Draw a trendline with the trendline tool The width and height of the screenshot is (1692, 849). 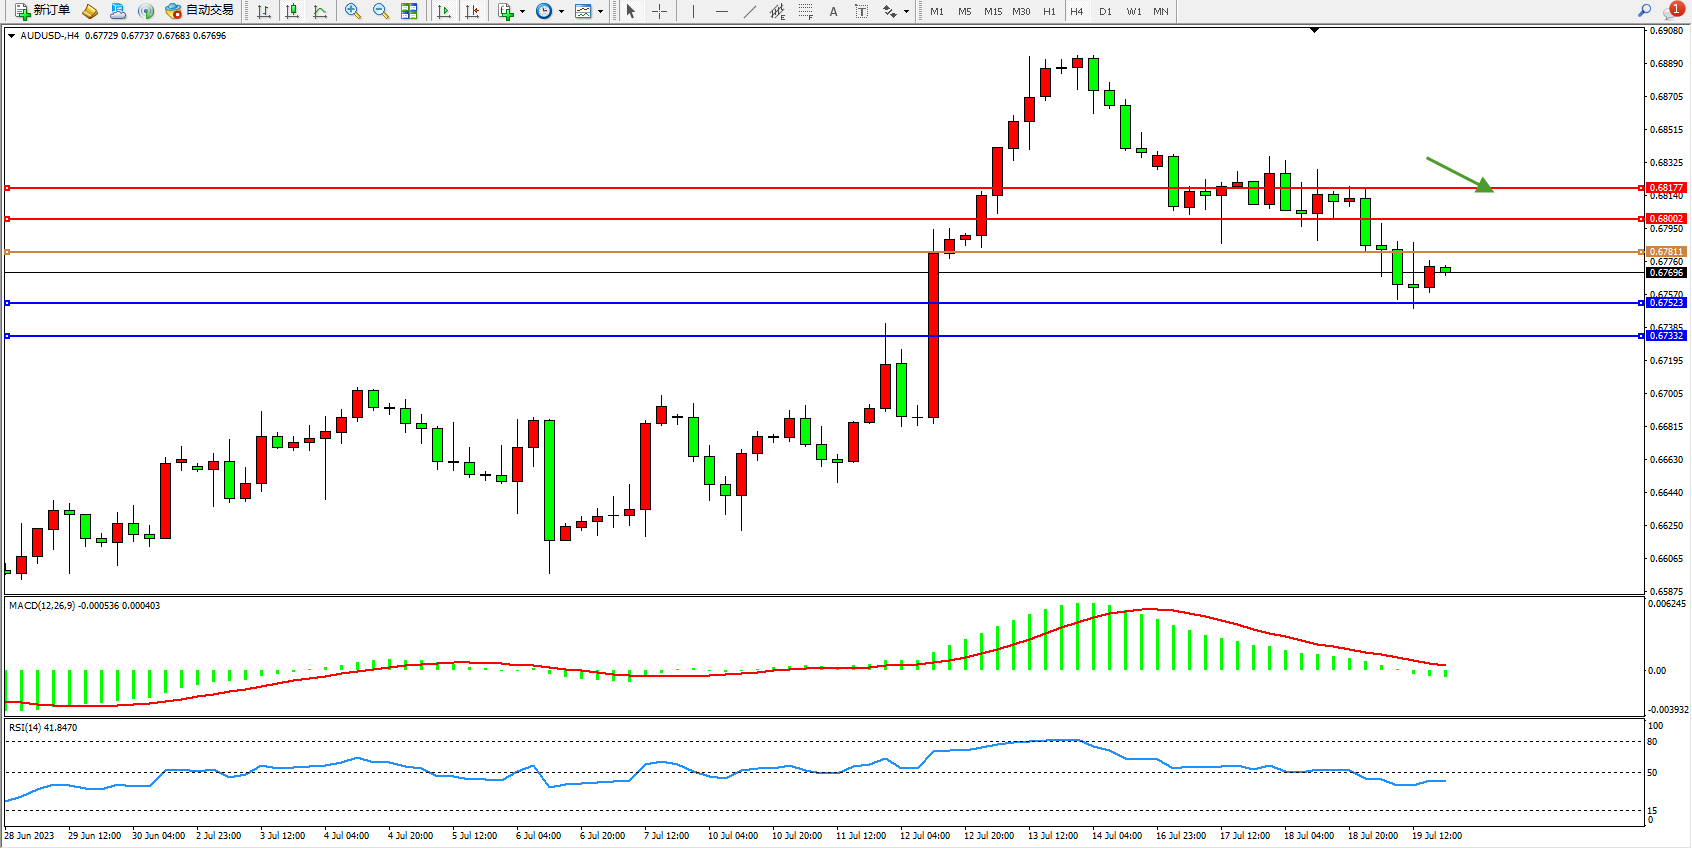click(750, 11)
